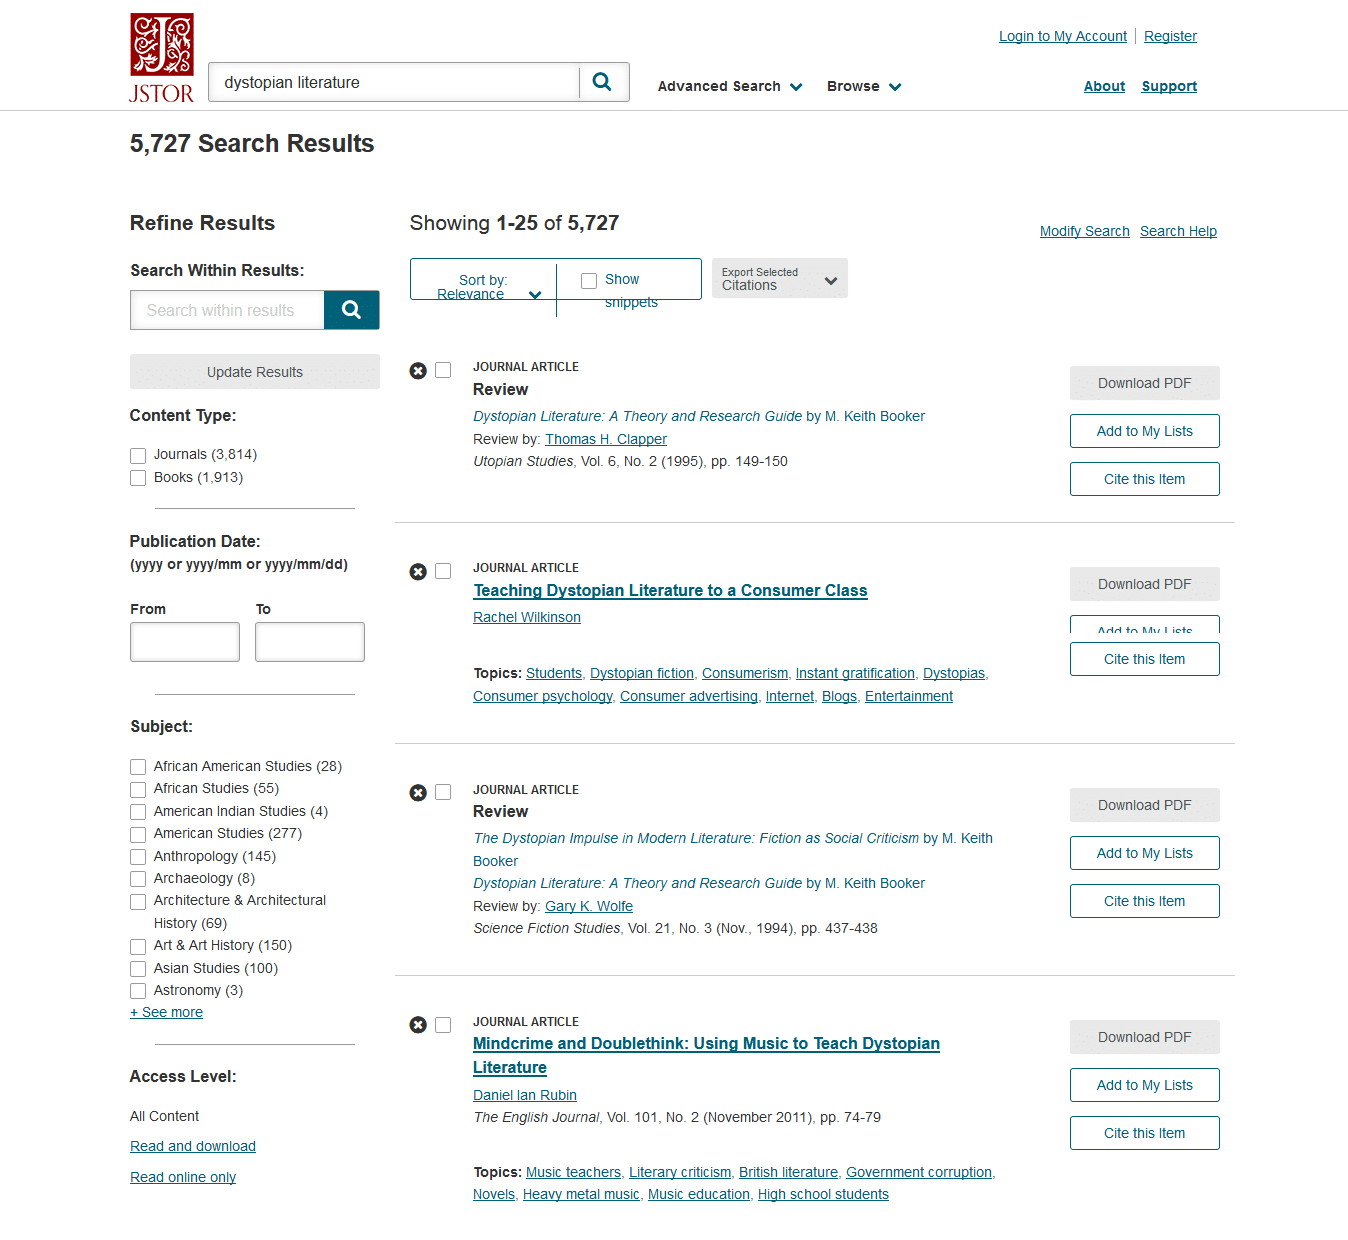Remove Mindcrime and Doublethink result with X icon
The height and width of the screenshot is (1240, 1348).
pyautogui.click(x=418, y=1025)
